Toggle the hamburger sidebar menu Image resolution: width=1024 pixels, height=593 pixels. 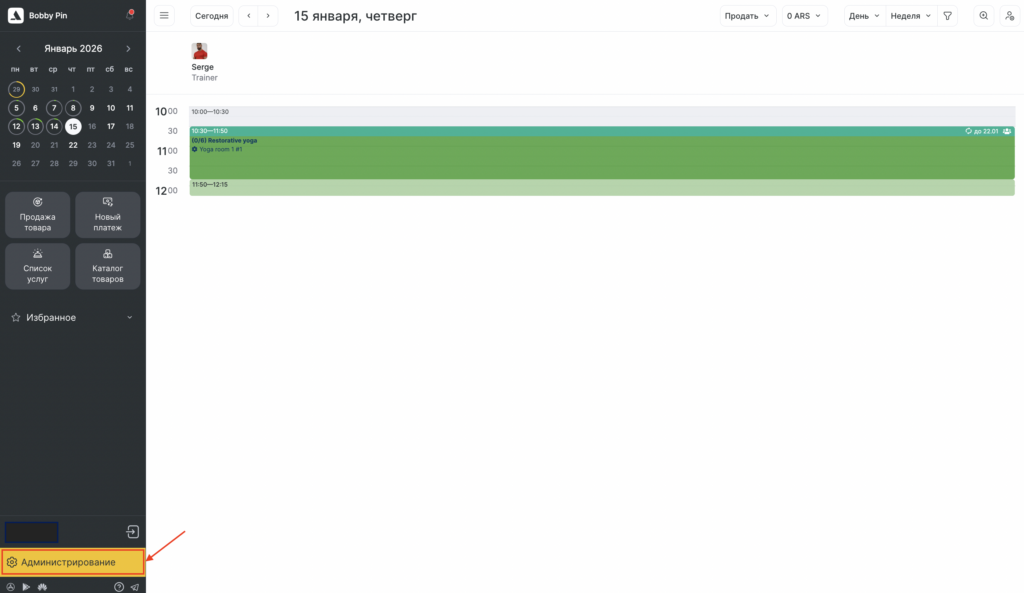[x=165, y=16]
